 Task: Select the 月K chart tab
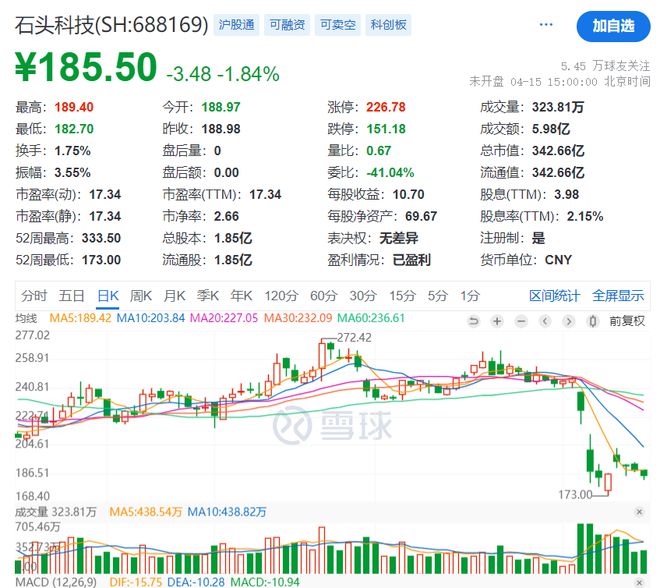[174, 295]
